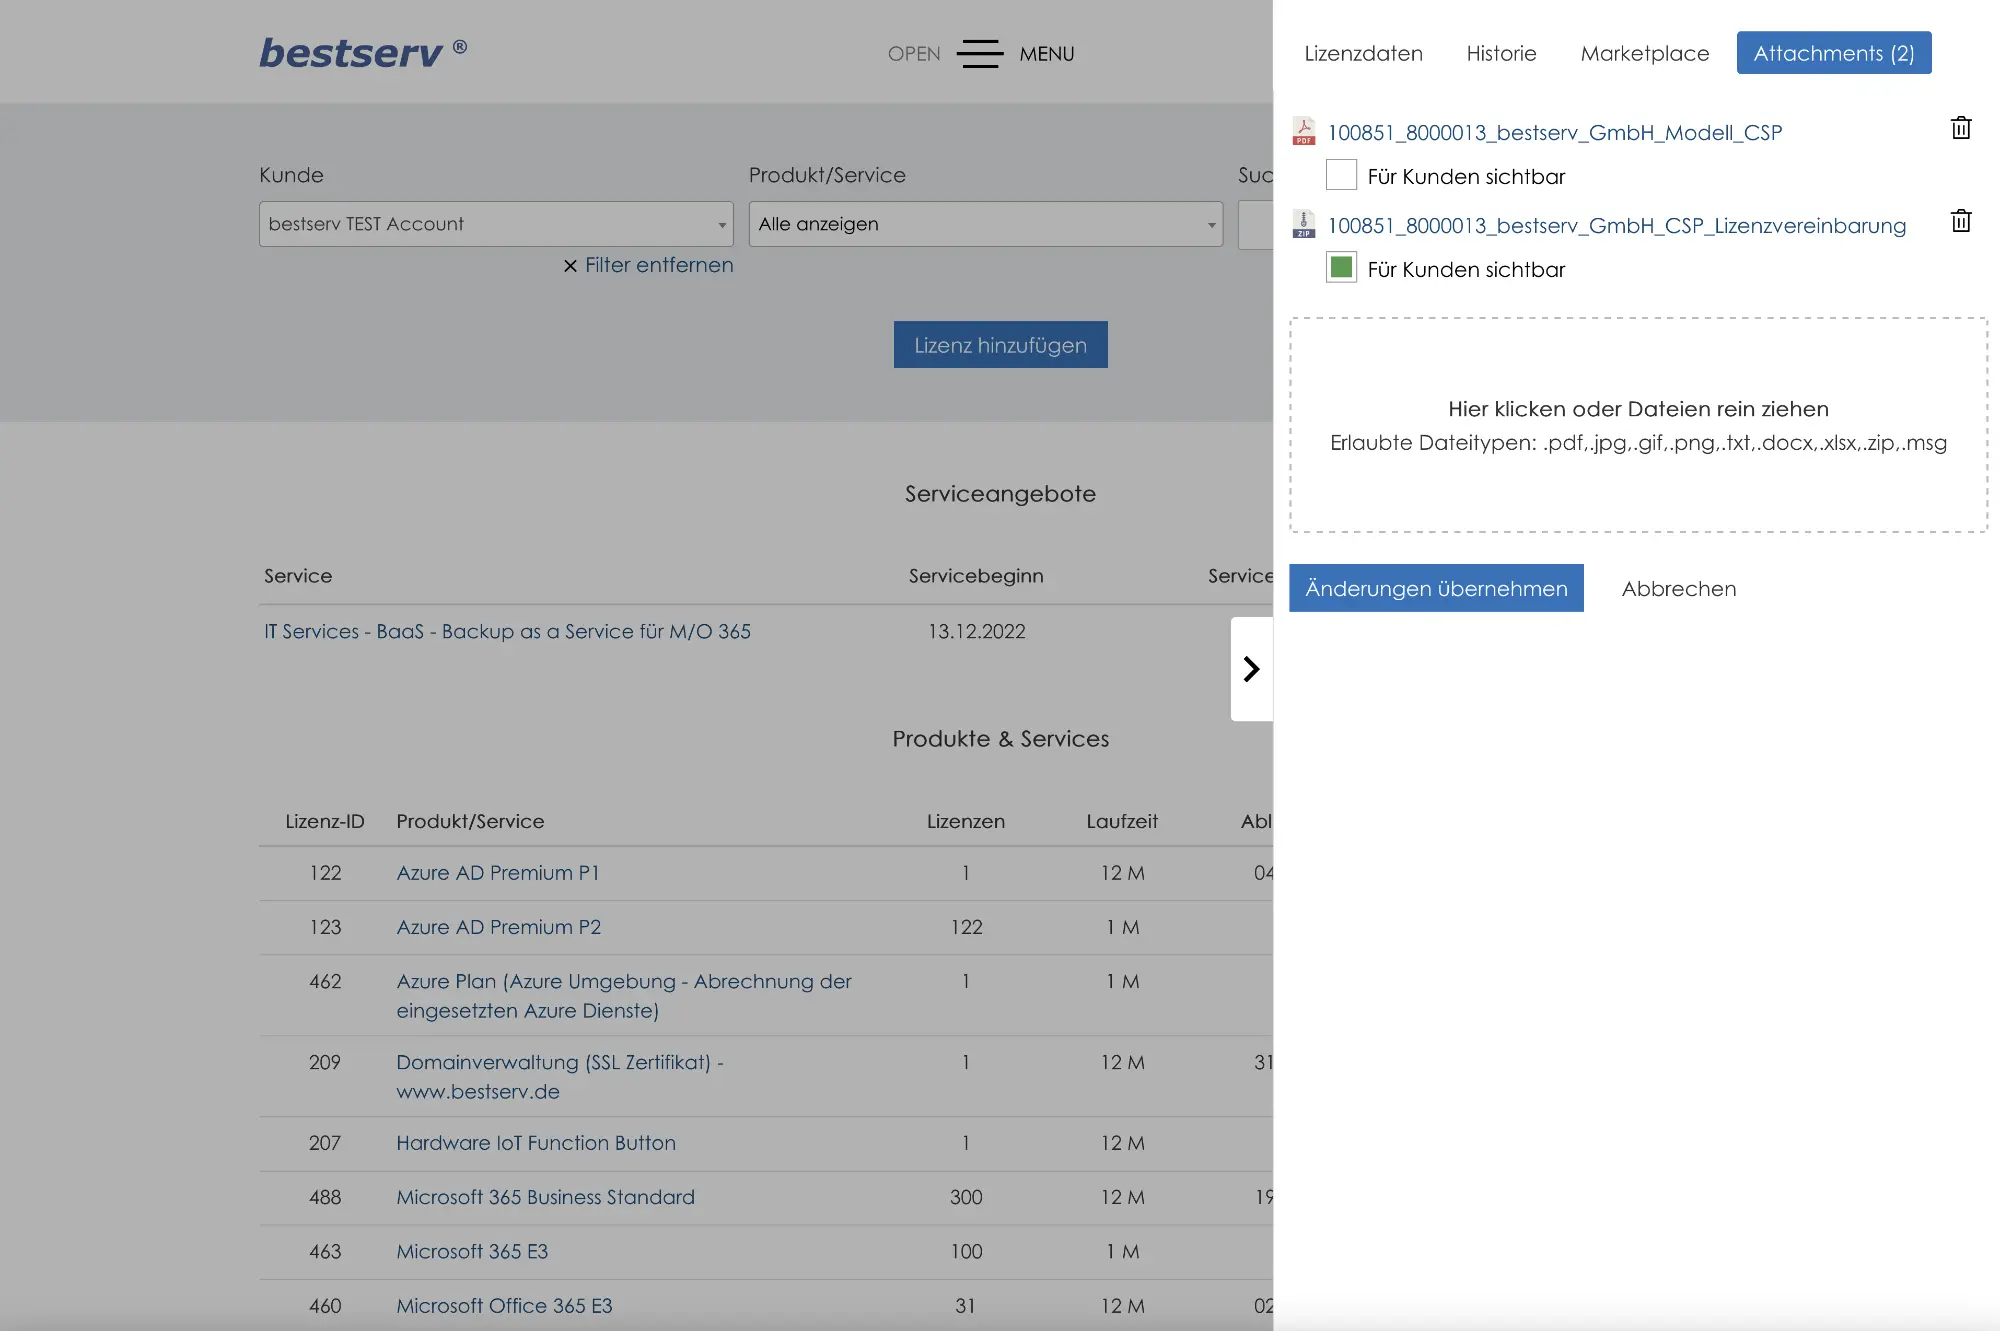Open the hamburger menu icon
Screen dimensions: 2000x1331
coord(979,54)
